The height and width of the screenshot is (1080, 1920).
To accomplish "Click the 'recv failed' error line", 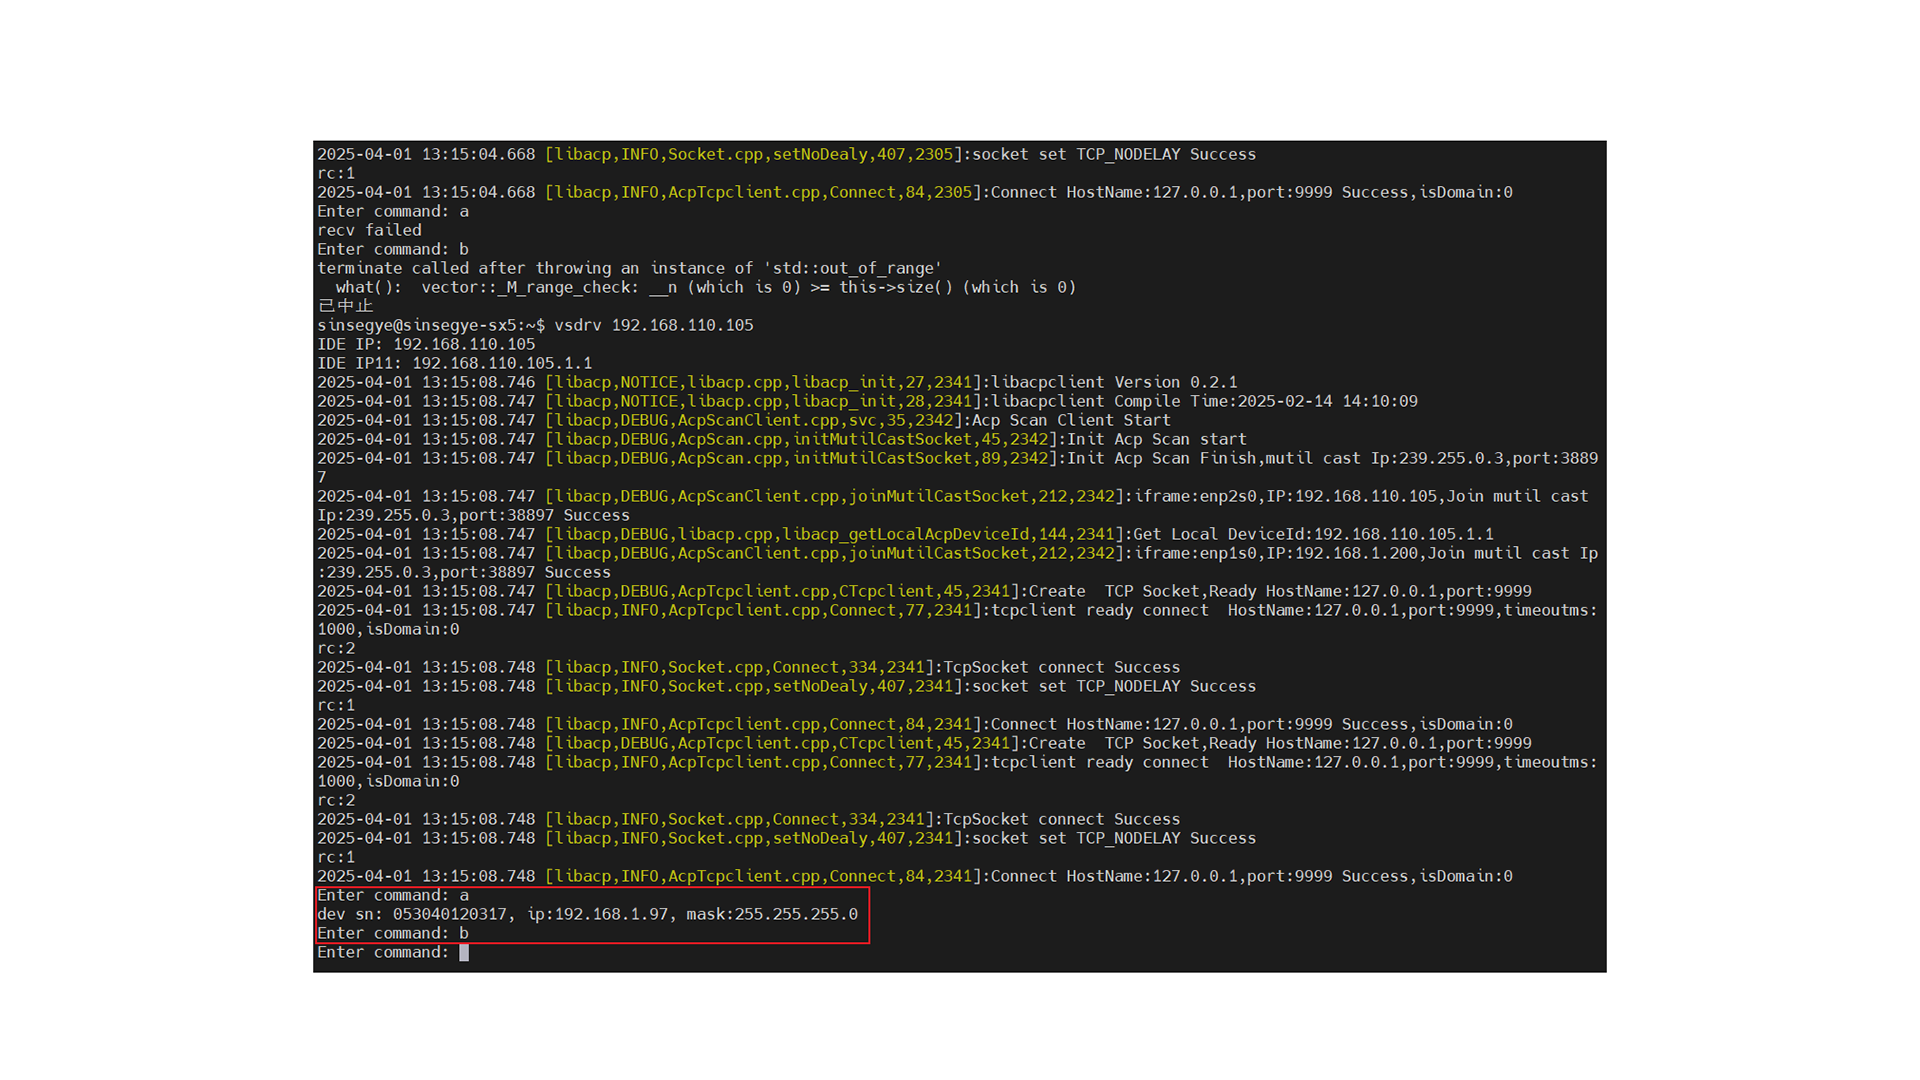I will [369, 230].
